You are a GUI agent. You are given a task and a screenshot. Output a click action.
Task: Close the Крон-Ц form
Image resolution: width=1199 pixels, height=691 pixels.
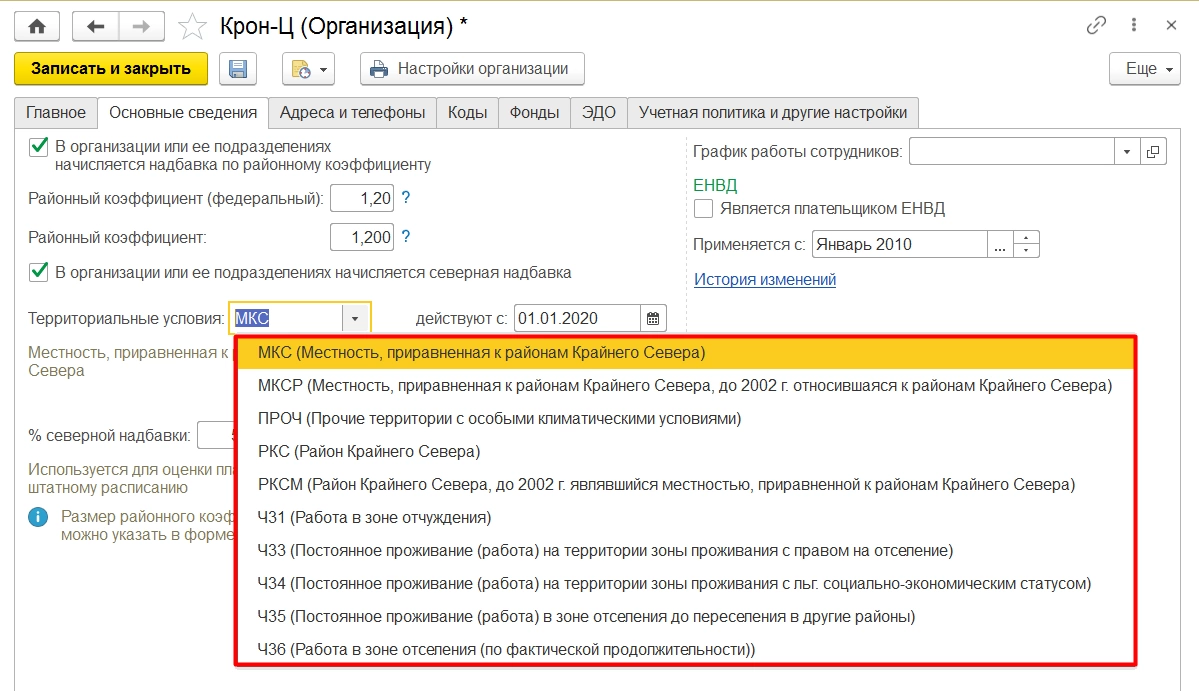tap(1171, 25)
